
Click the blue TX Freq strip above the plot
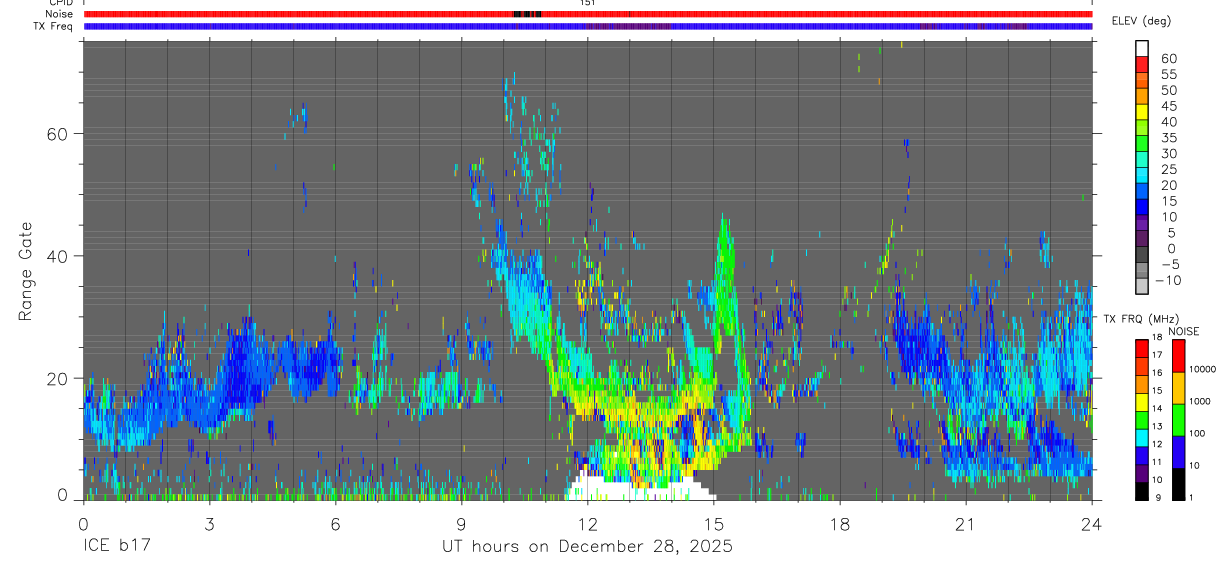click(588, 26)
